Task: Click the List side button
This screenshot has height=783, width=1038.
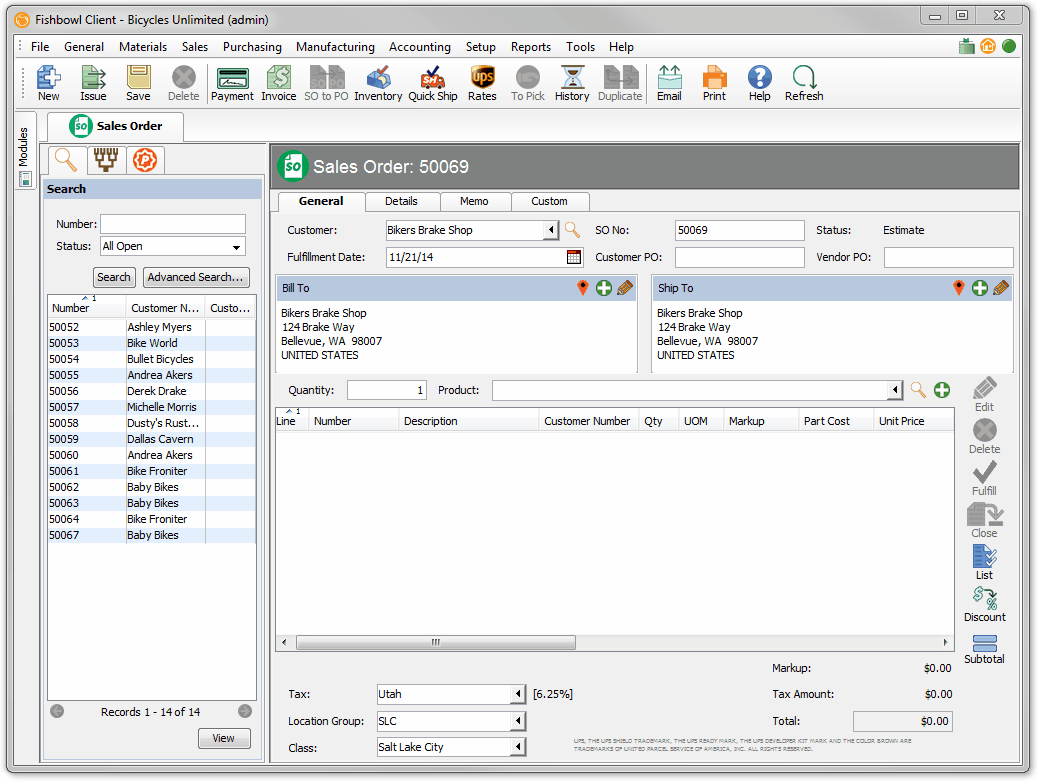Action: 984,563
